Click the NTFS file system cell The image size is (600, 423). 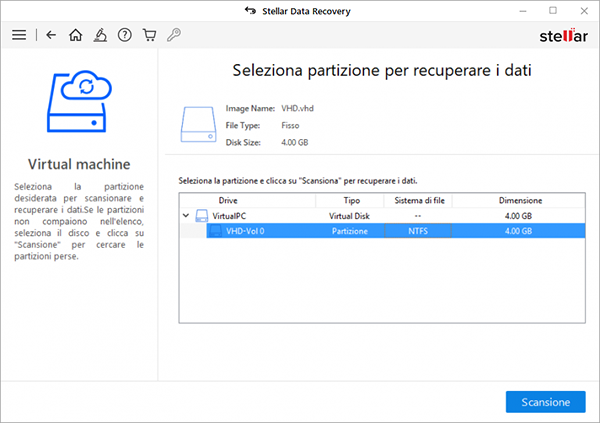point(418,231)
